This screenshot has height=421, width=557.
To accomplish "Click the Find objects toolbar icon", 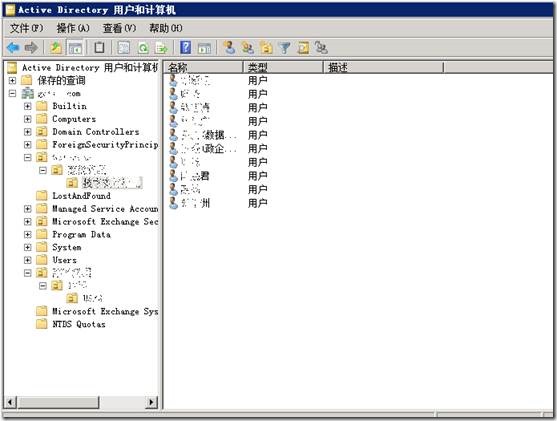I will [303, 48].
